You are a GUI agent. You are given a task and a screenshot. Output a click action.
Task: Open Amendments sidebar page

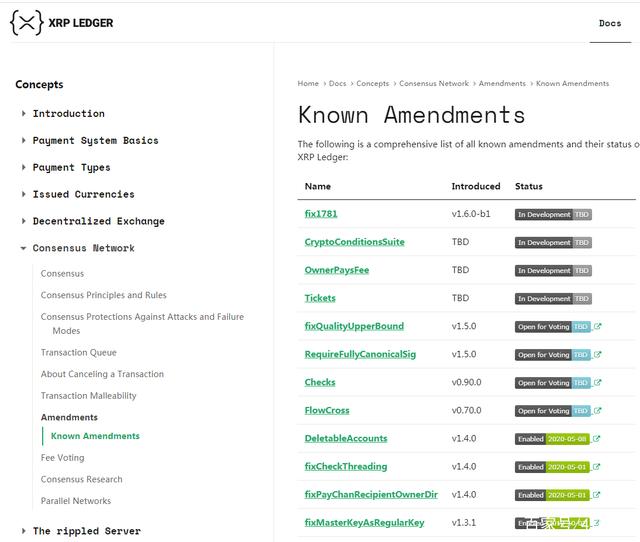pyautogui.click(x=69, y=418)
